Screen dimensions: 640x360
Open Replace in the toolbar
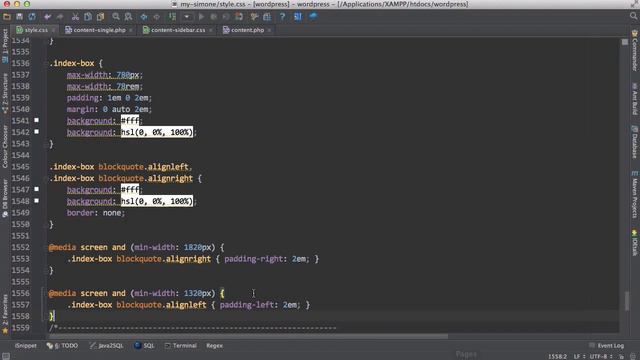click(x=128, y=17)
